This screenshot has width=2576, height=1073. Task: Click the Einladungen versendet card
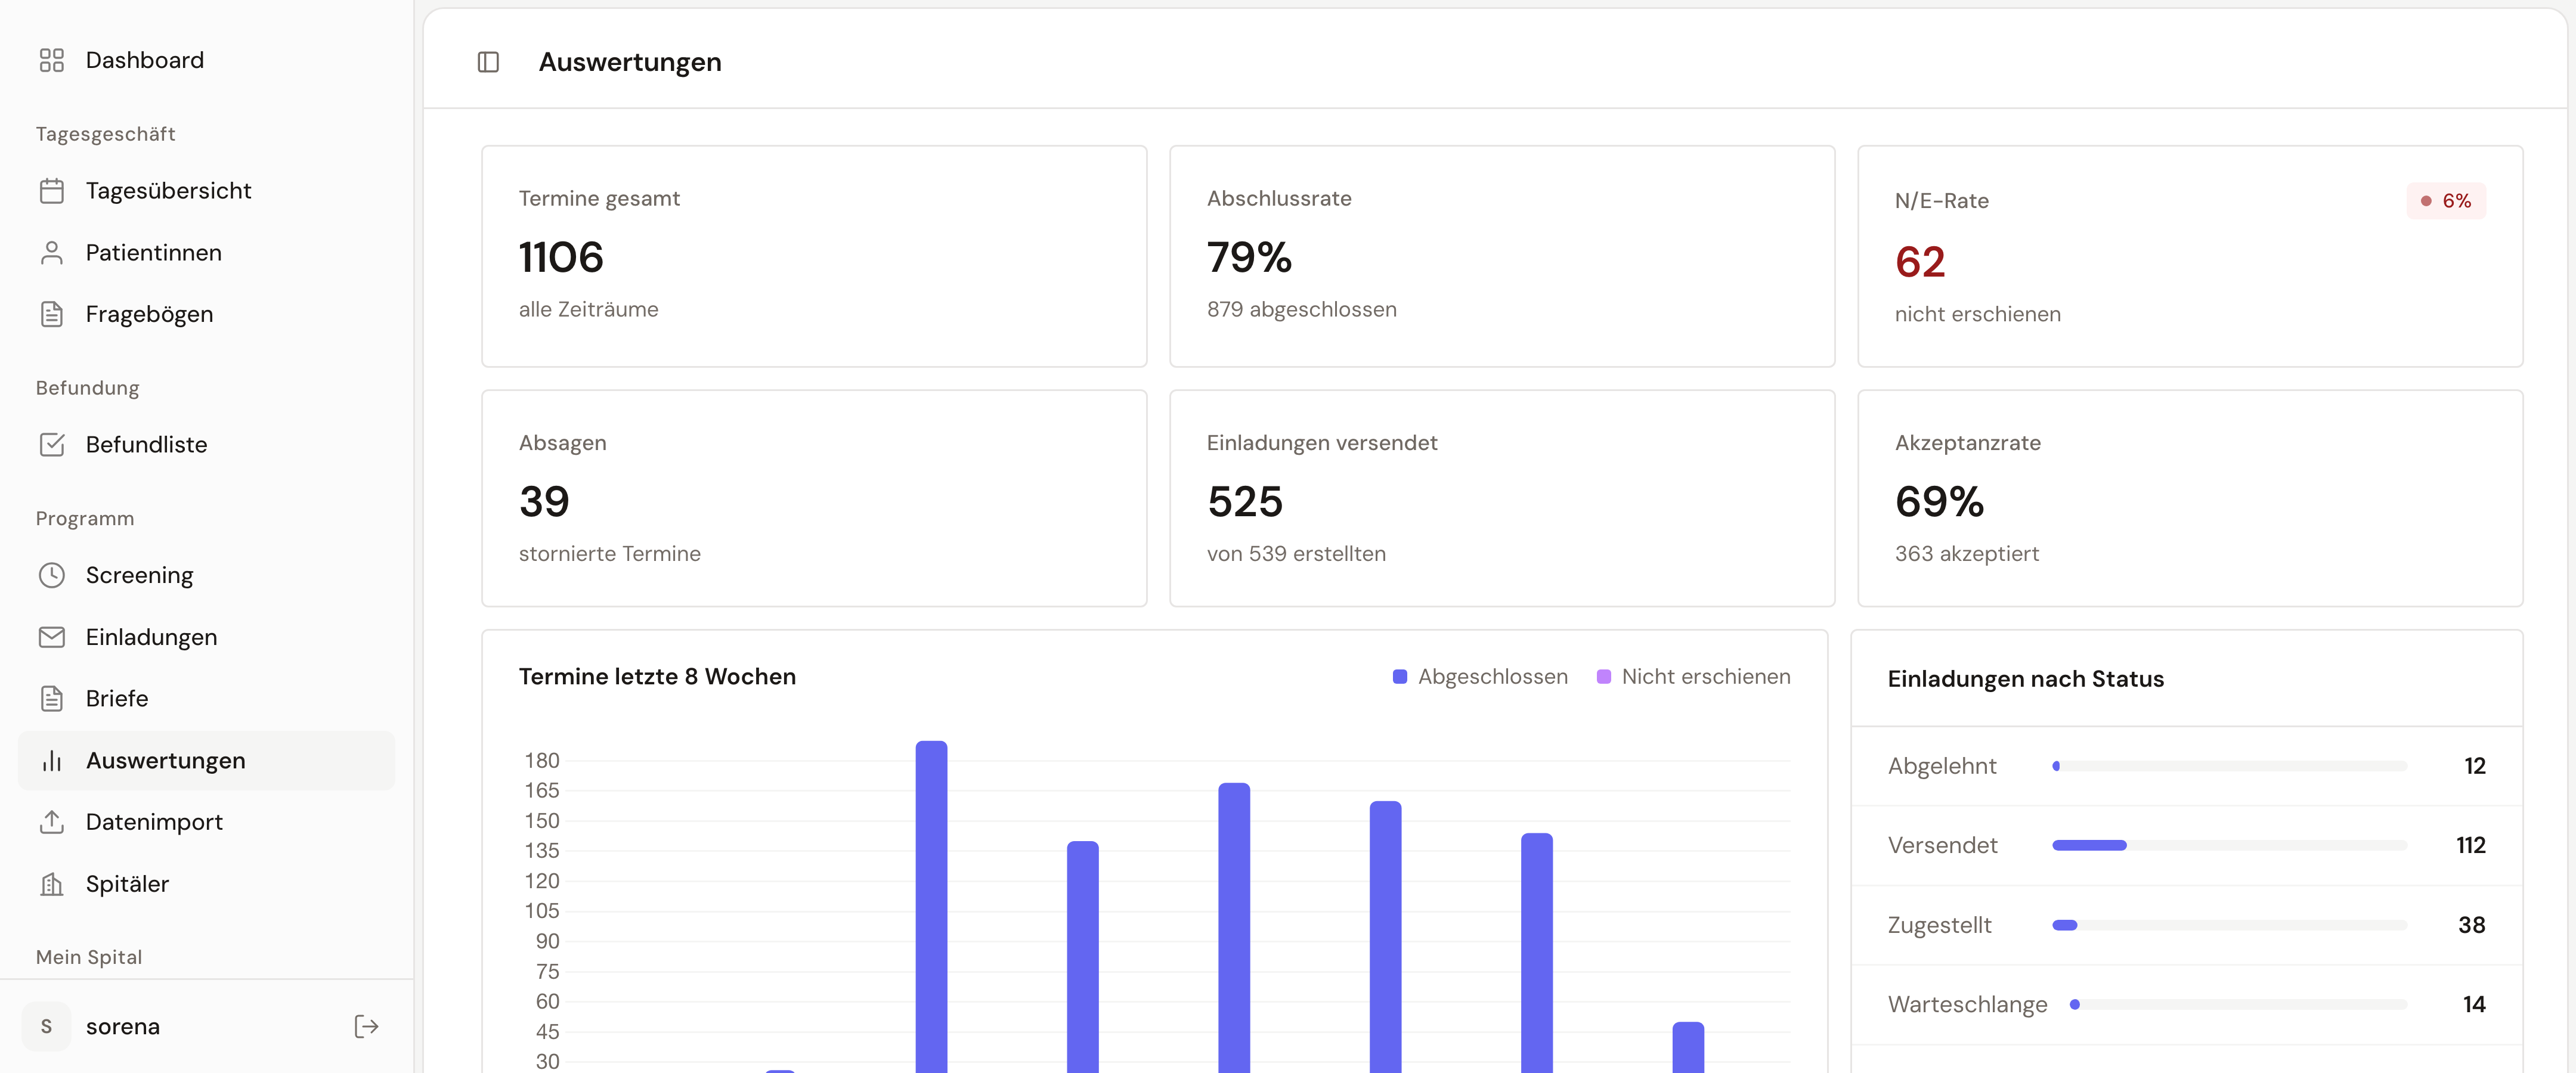pos(1502,498)
